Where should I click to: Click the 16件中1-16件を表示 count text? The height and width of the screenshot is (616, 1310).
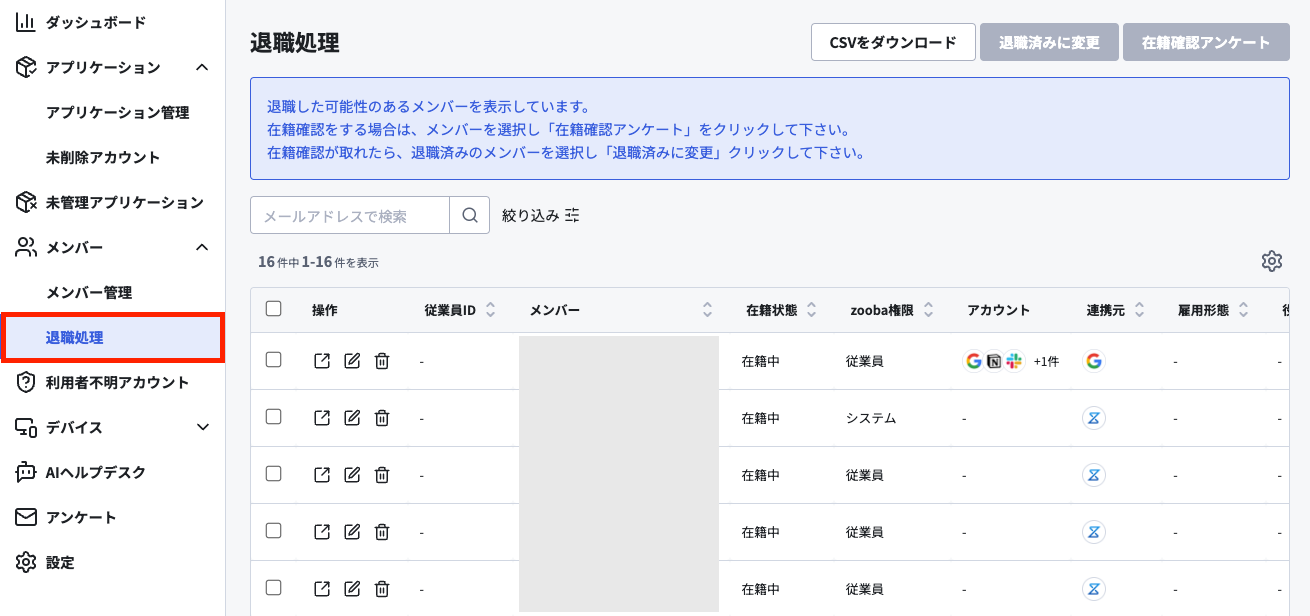[x=318, y=262]
